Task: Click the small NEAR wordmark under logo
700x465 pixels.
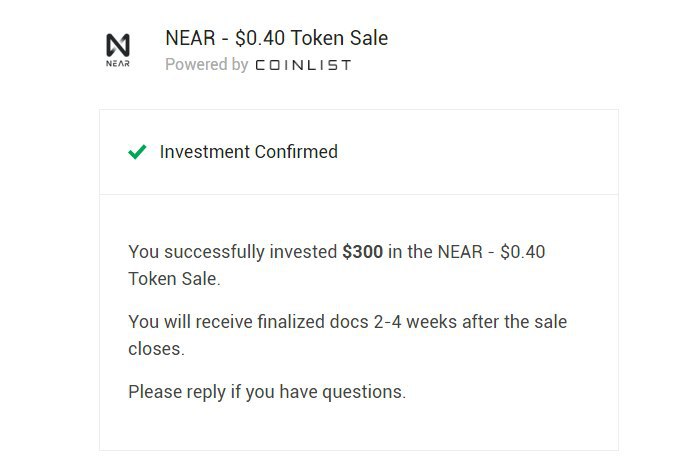Action: [118, 63]
